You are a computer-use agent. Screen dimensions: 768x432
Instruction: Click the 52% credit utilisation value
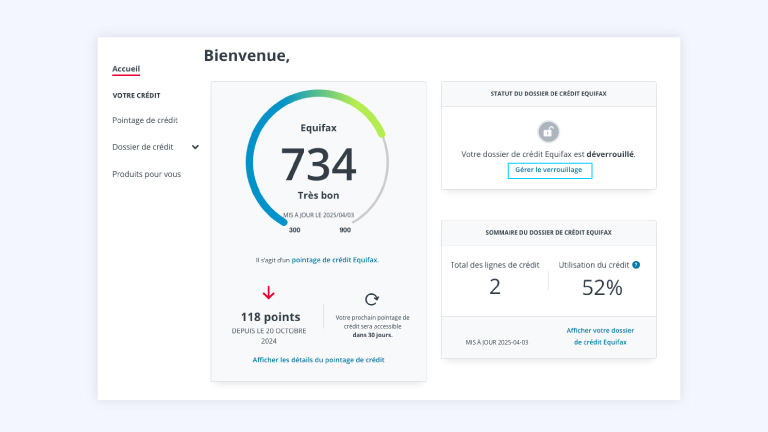coord(602,288)
